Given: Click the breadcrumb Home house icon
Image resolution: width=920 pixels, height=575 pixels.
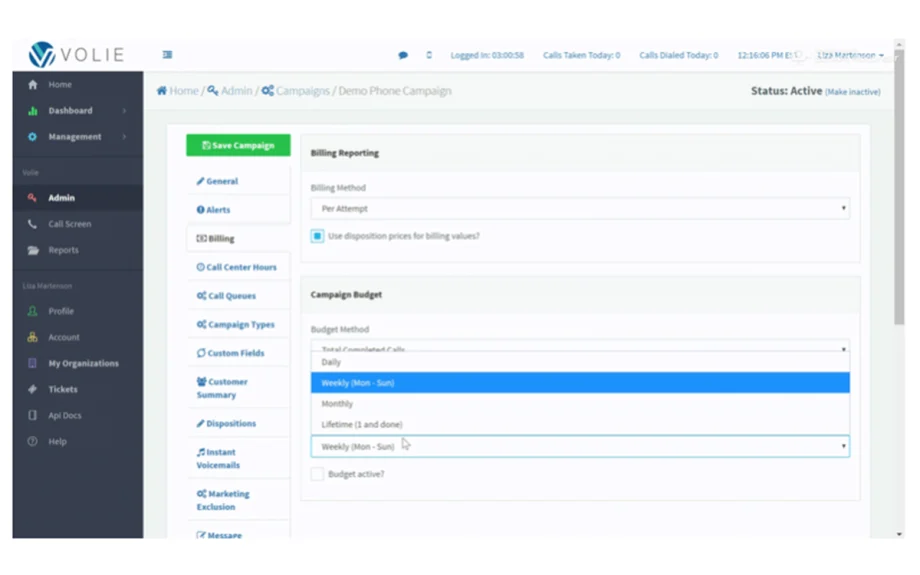Looking at the screenshot, I should point(162,90).
